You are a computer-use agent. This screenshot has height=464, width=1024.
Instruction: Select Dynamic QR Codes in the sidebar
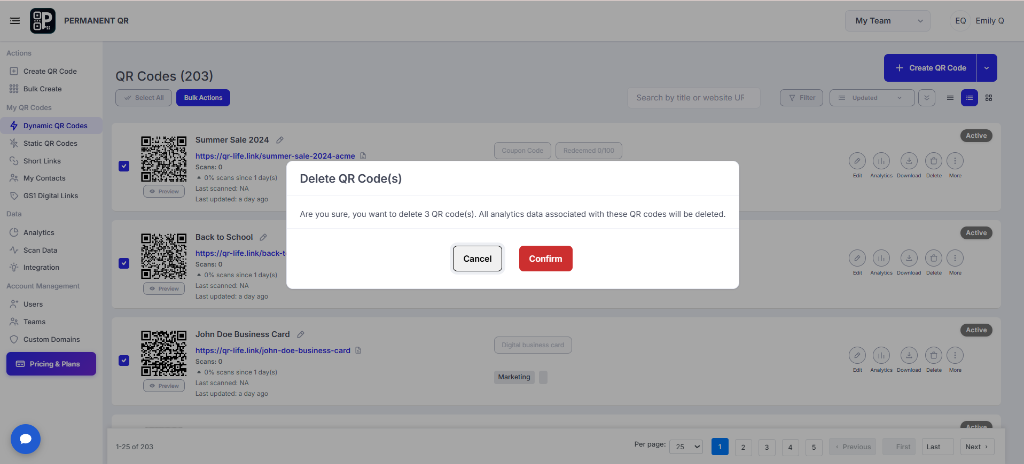[x=51, y=125]
